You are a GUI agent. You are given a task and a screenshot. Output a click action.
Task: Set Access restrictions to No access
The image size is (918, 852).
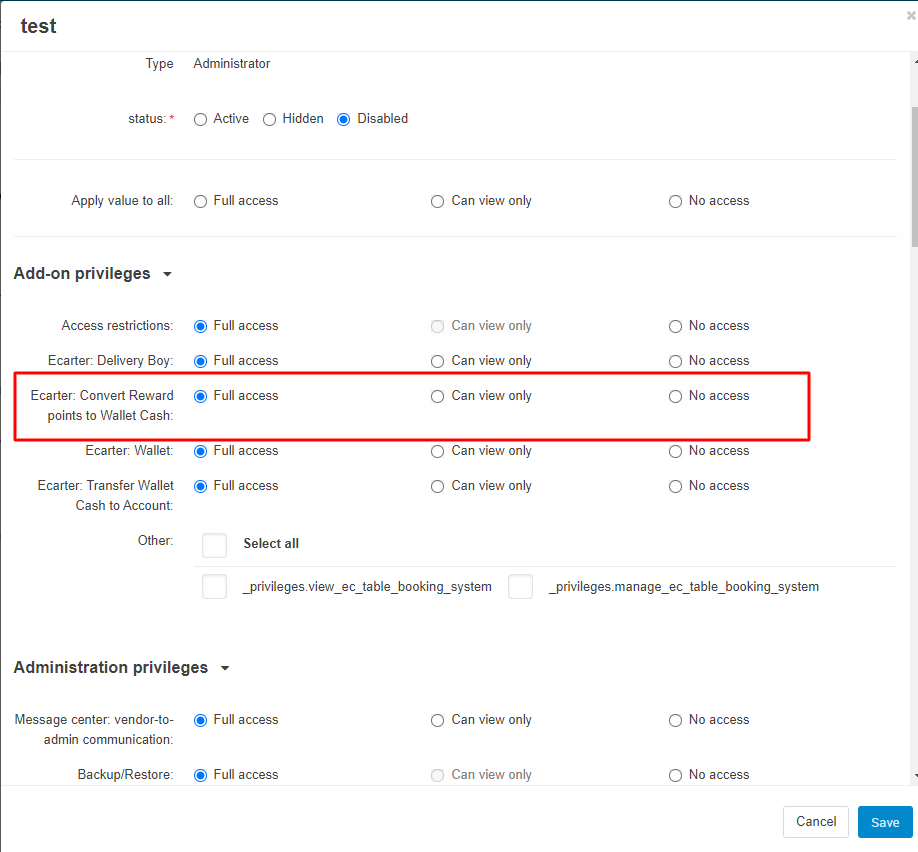tap(676, 326)
